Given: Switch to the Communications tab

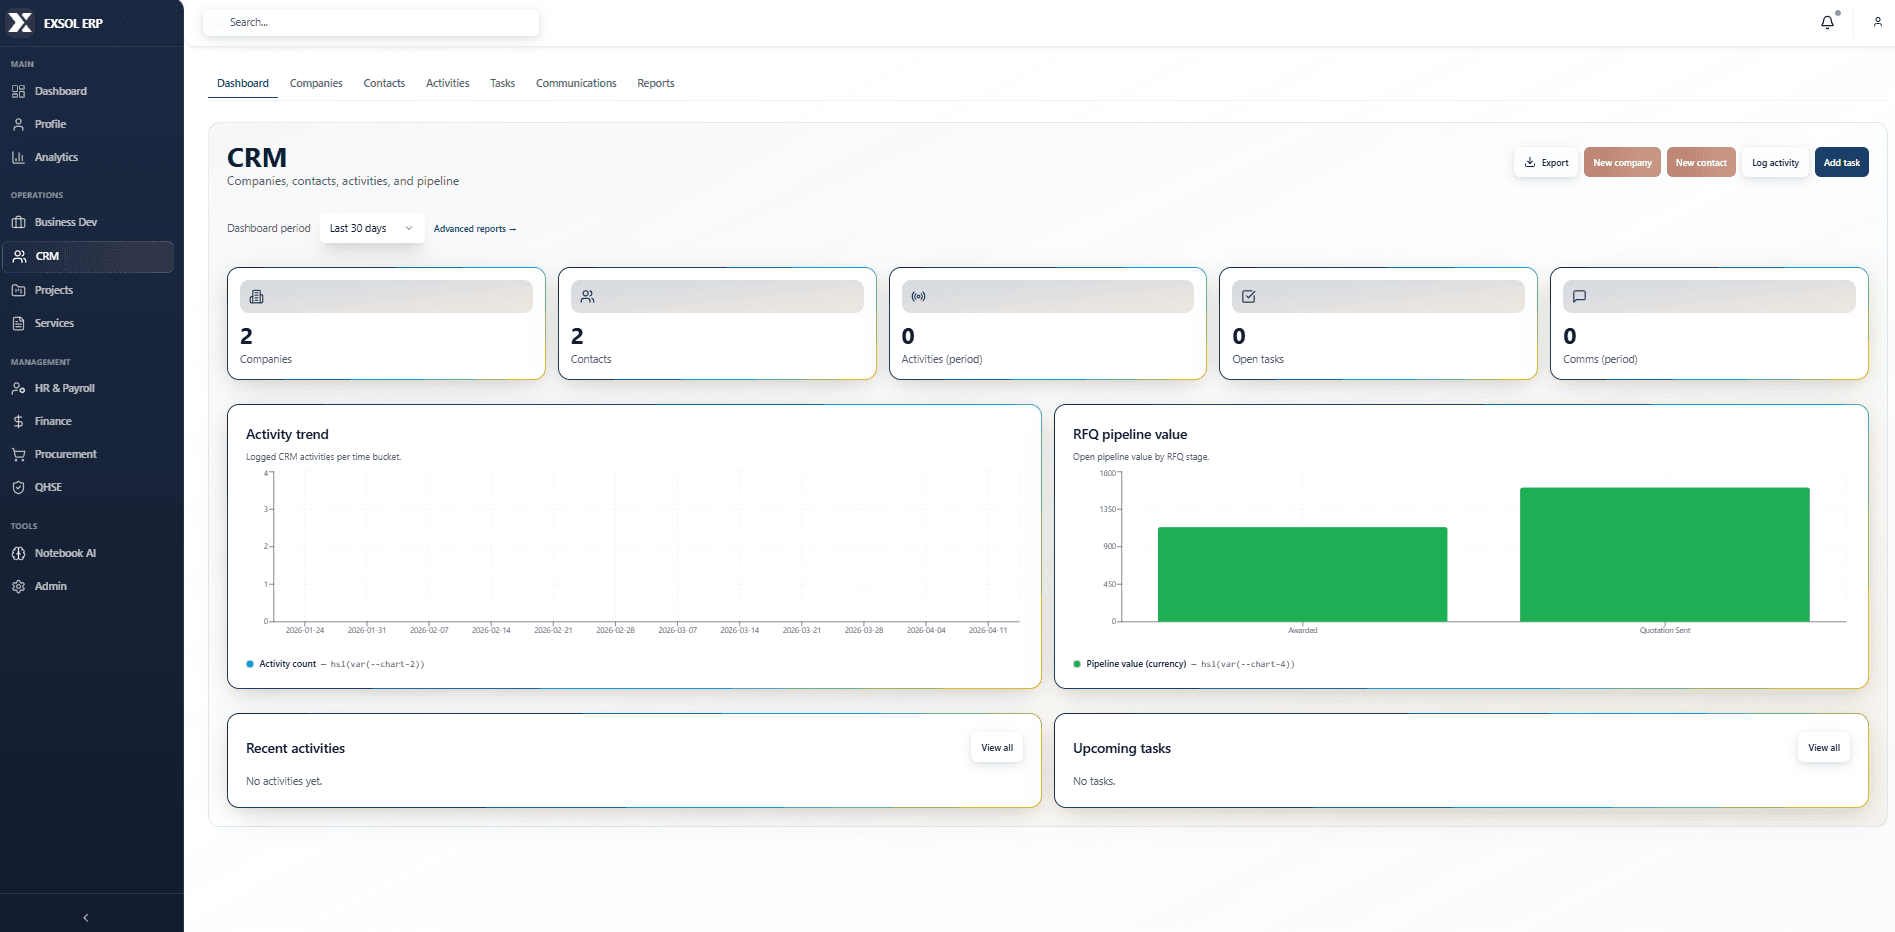Looking at the screenshot, I should (x=576, y=83).
